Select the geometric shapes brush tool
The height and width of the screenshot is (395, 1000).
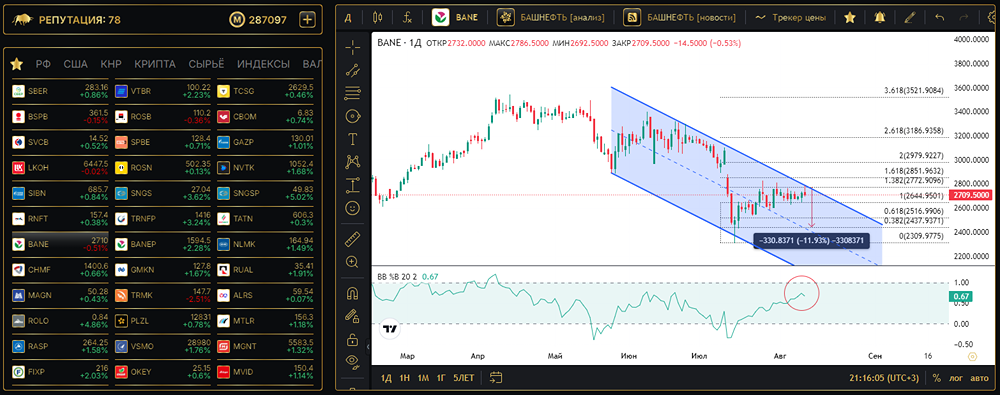(352, 116)
